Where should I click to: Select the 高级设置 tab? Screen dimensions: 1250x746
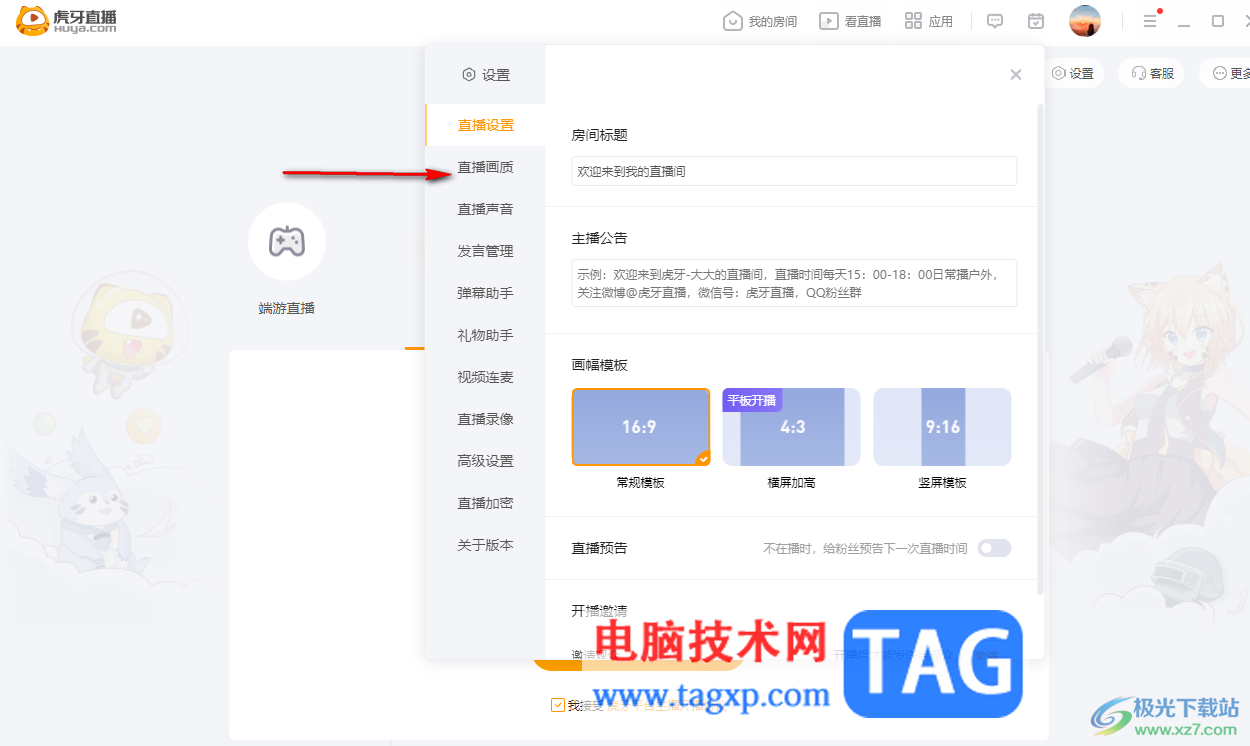click(x=485, y=461)
